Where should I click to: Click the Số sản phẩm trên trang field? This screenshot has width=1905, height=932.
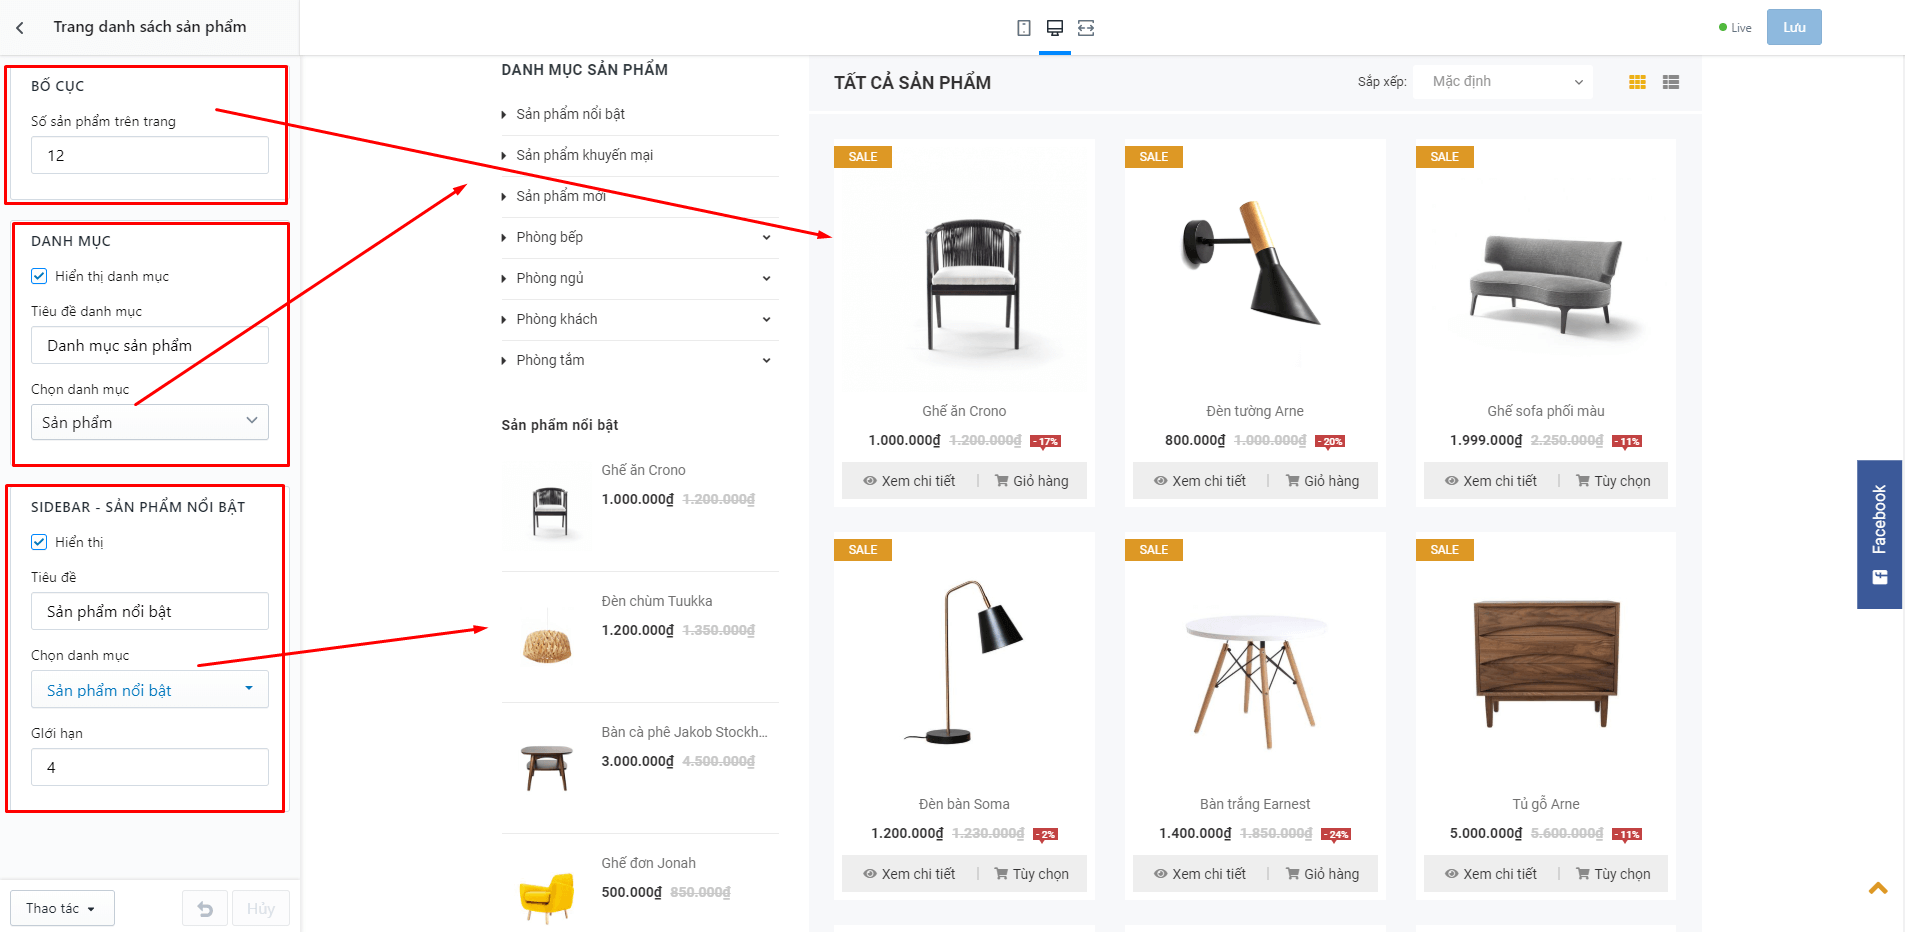tap(150, 155)
